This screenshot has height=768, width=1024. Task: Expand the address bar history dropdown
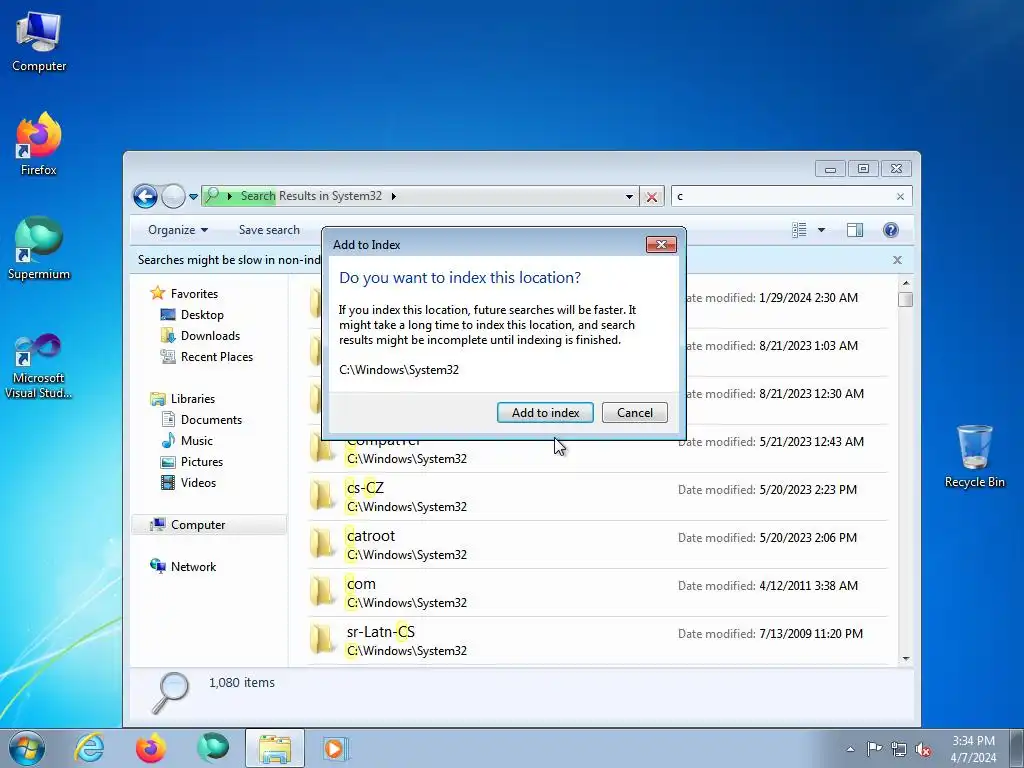tap(629, 197)
